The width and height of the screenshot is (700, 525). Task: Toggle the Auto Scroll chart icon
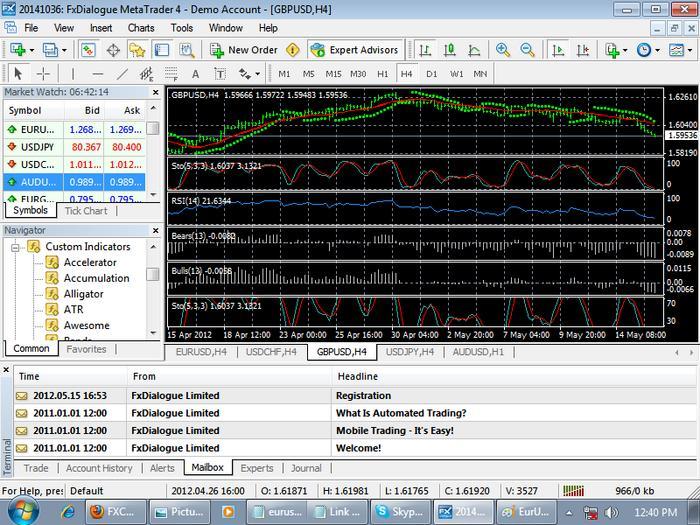pos(558,50)
